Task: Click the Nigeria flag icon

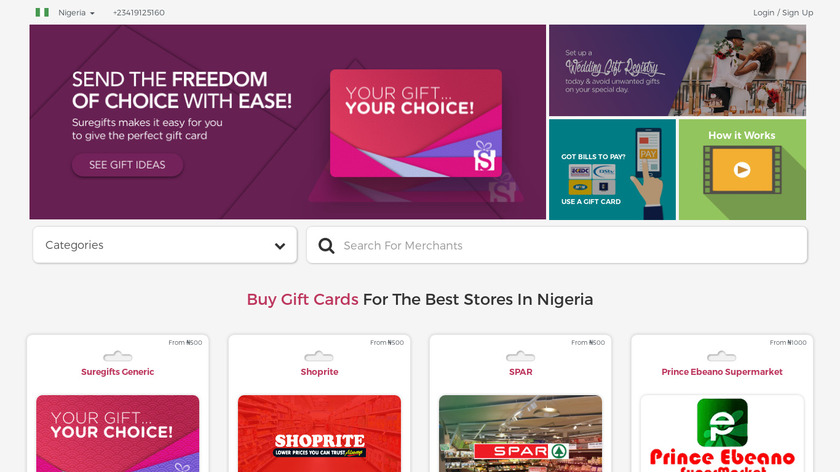Action: (x=42, y=12)
